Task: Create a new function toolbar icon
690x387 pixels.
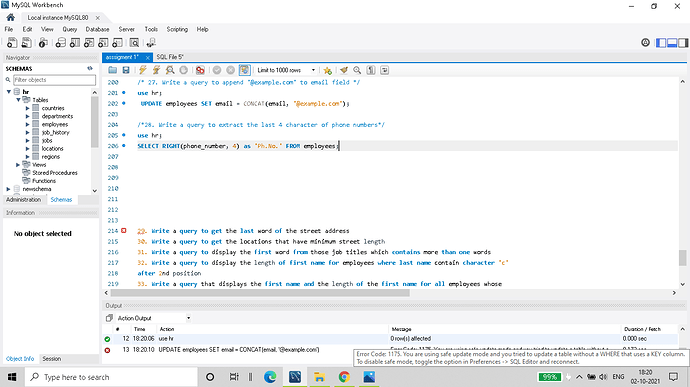Action: [117, 43]
